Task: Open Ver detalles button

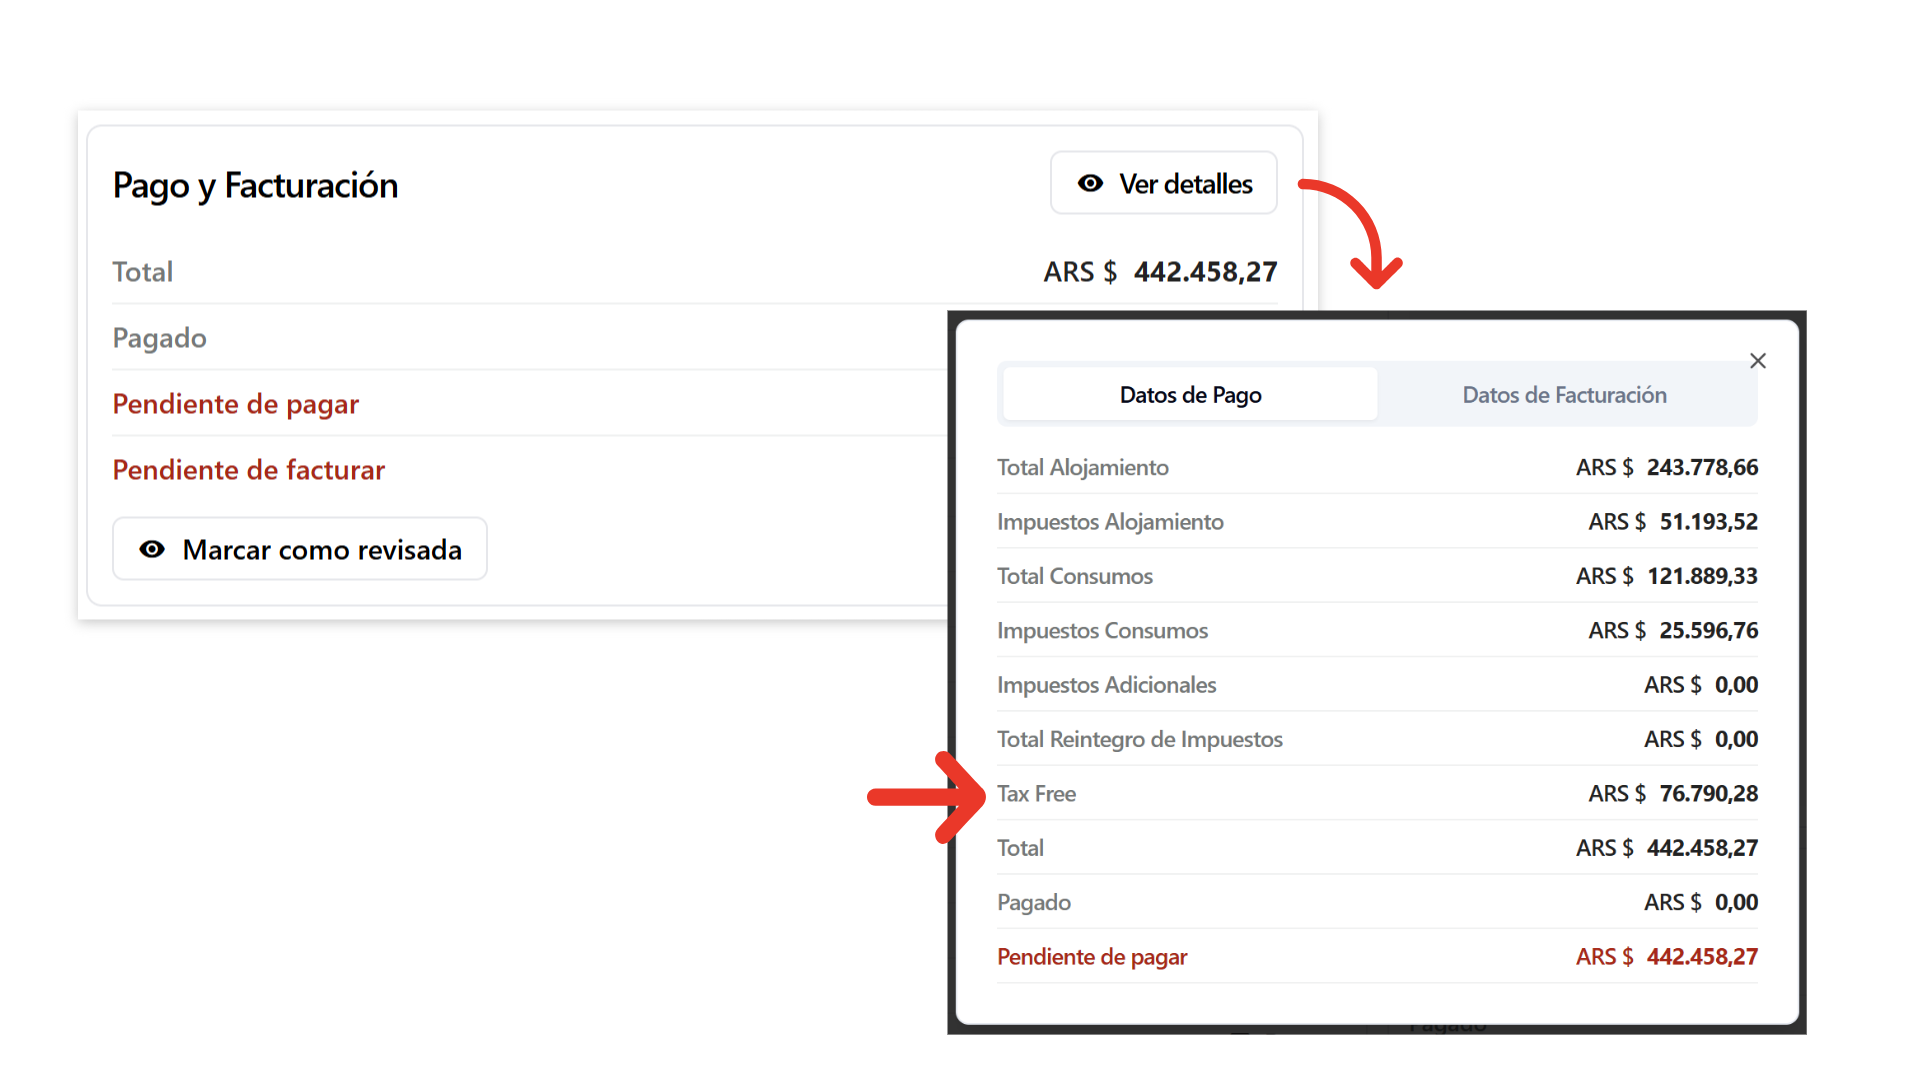Action: [1164, 184]
